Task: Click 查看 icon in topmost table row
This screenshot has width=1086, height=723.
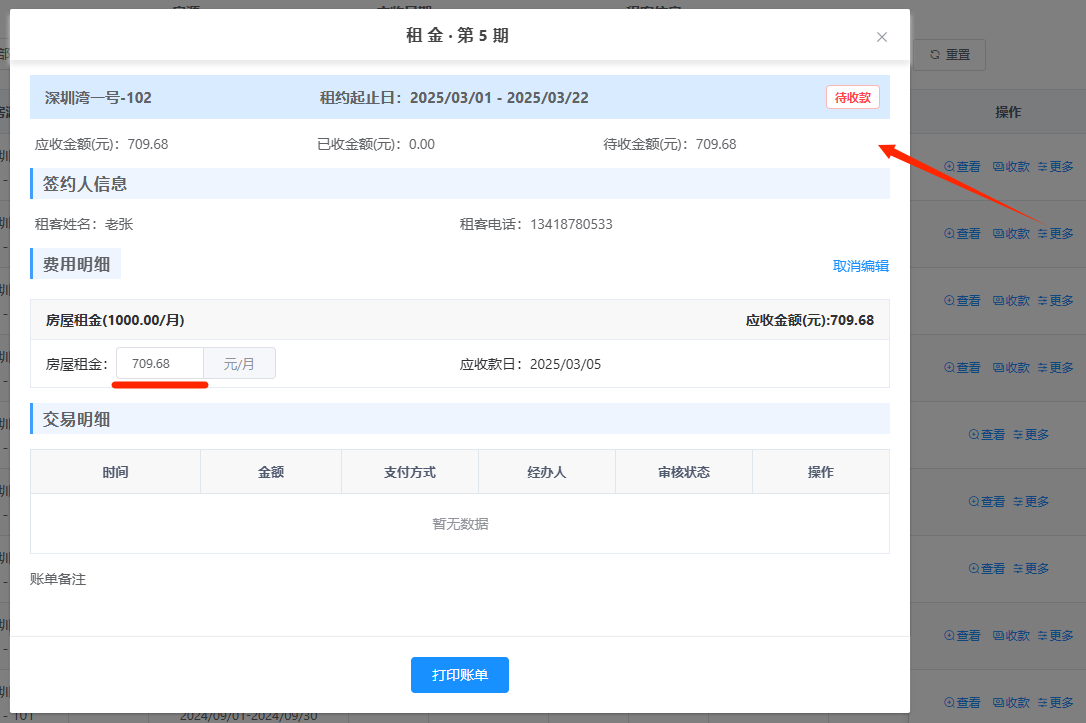Action: [x=962, y=167]
